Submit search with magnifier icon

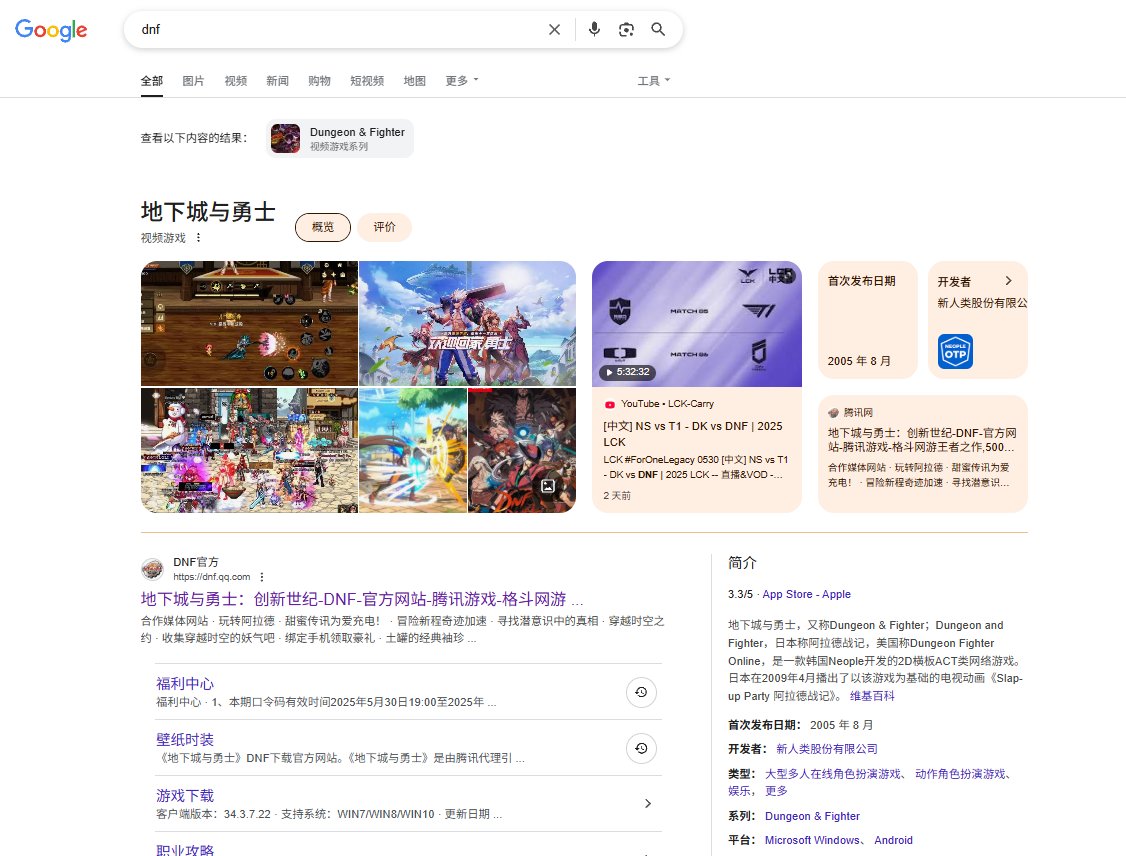click(658, 29)
